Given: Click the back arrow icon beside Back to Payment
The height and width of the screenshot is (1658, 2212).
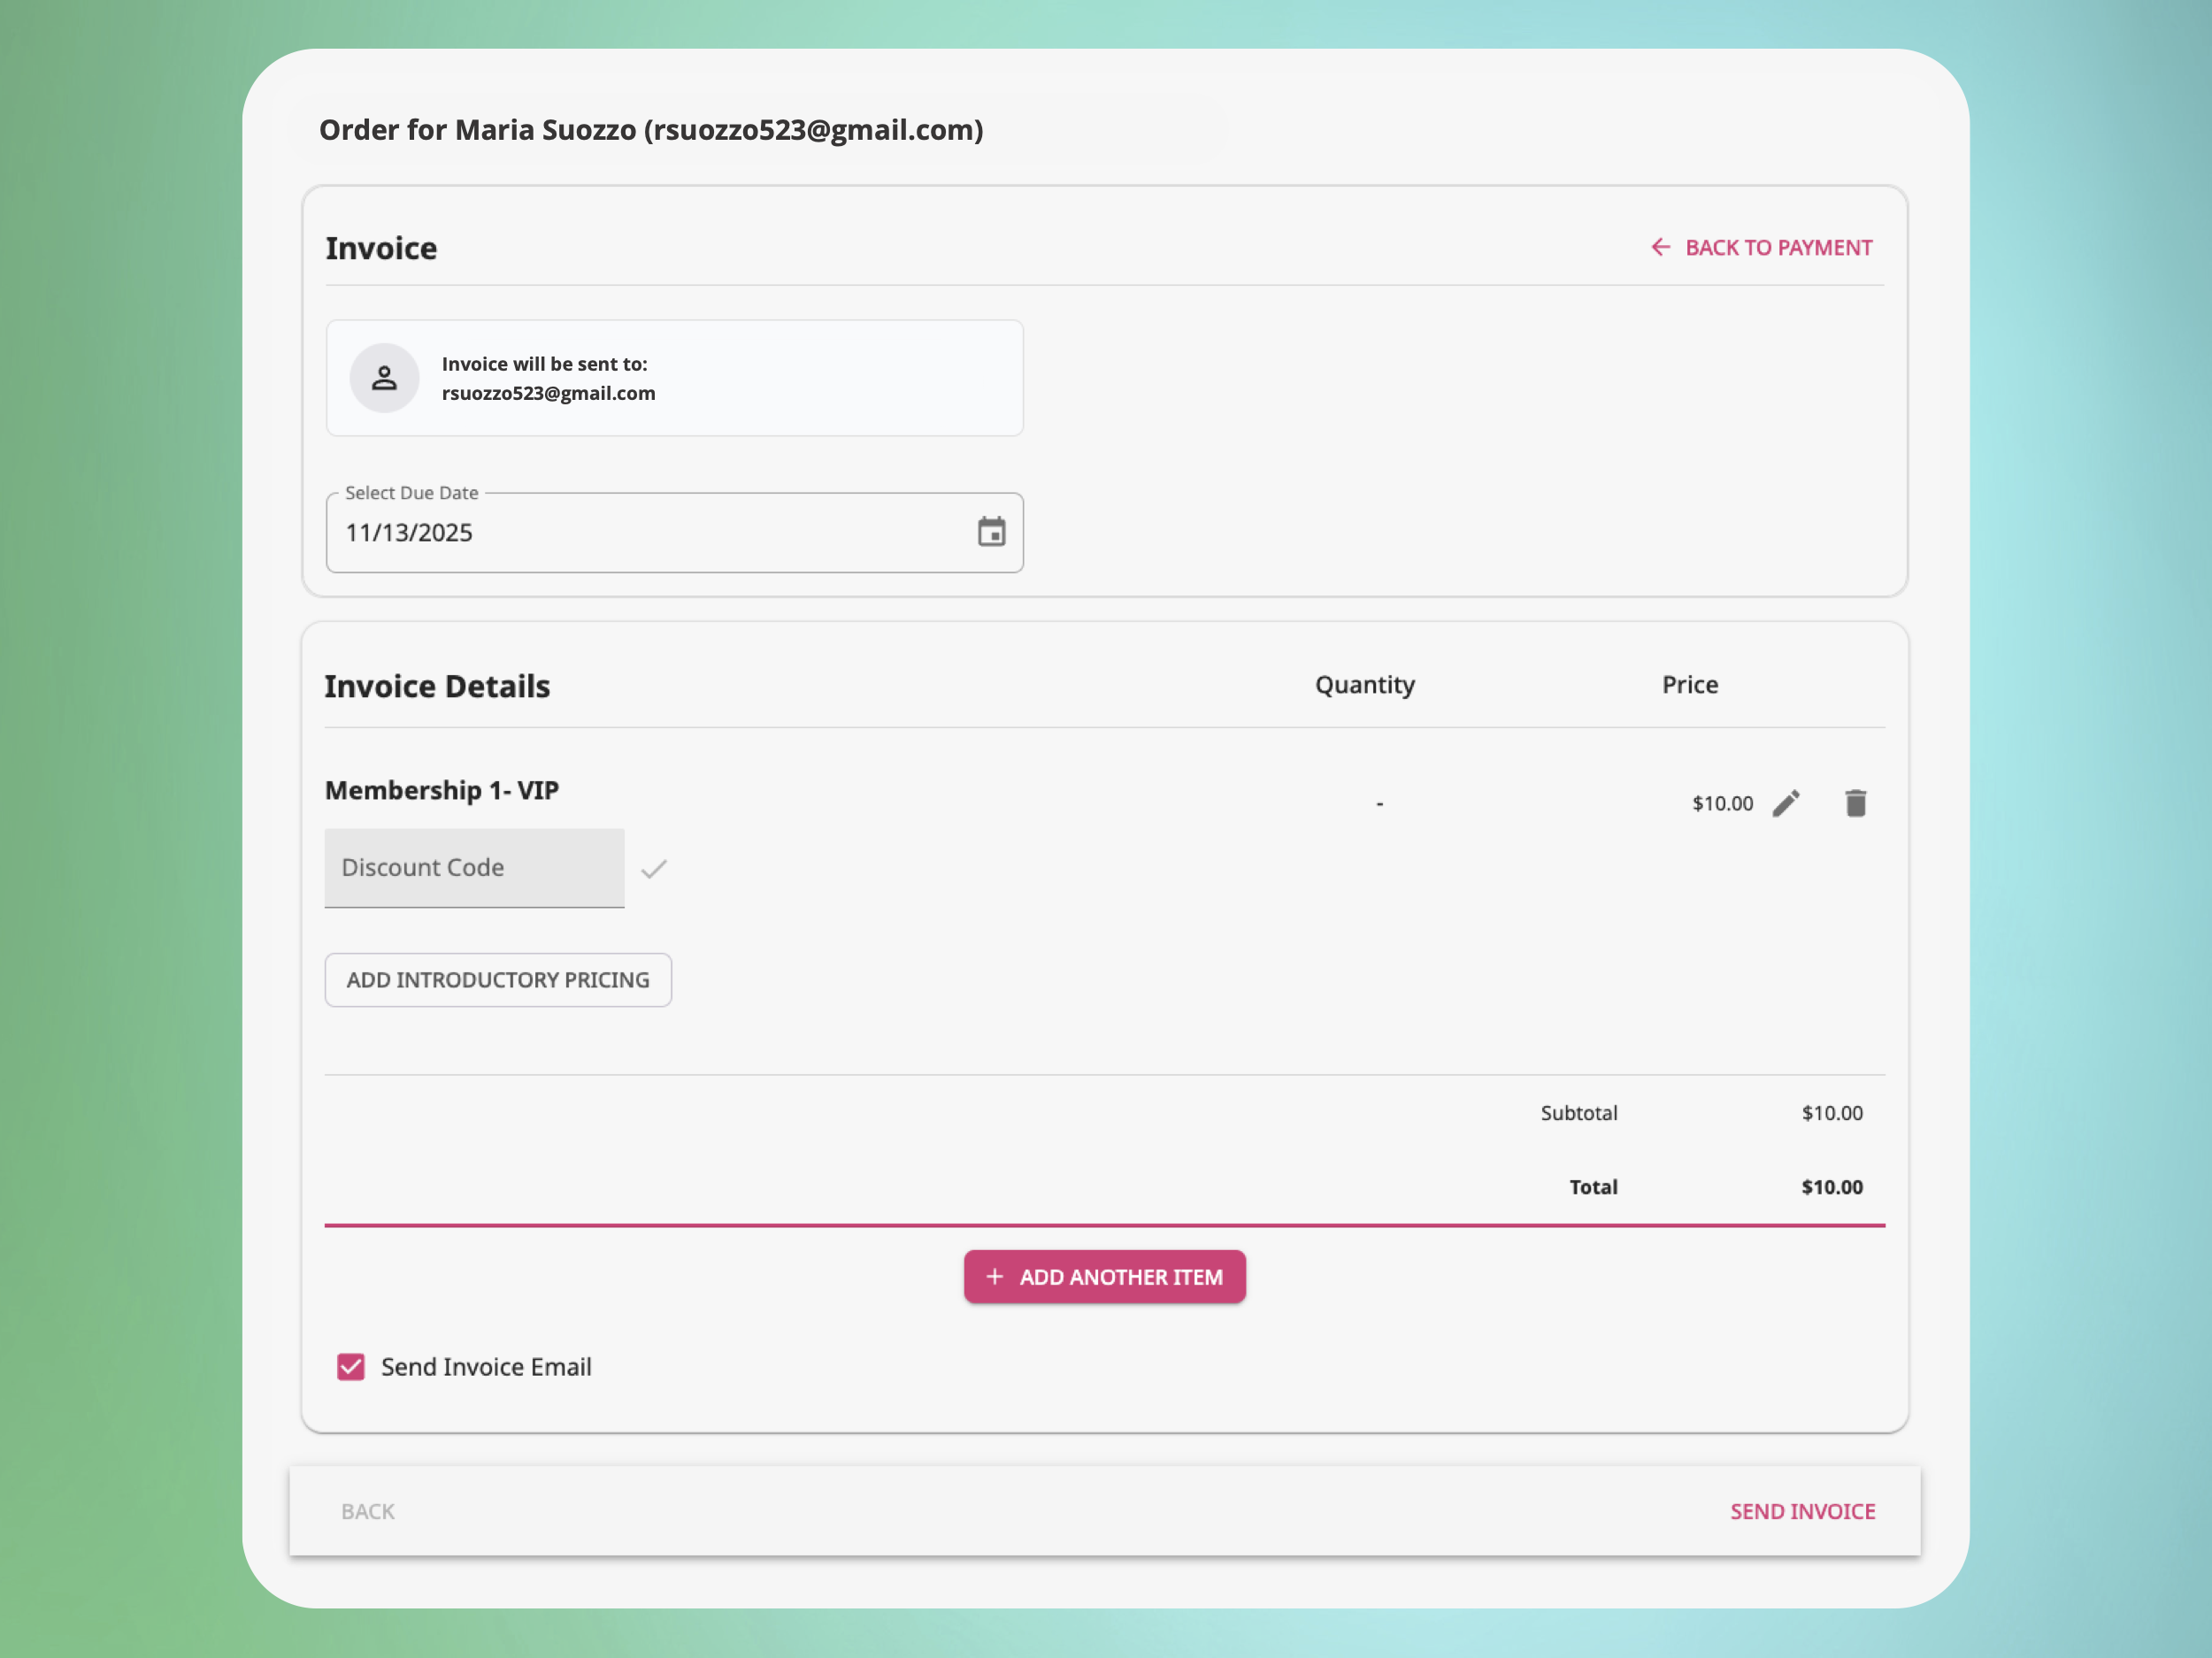Looking at the screenshot, I should pos(1660,247).
